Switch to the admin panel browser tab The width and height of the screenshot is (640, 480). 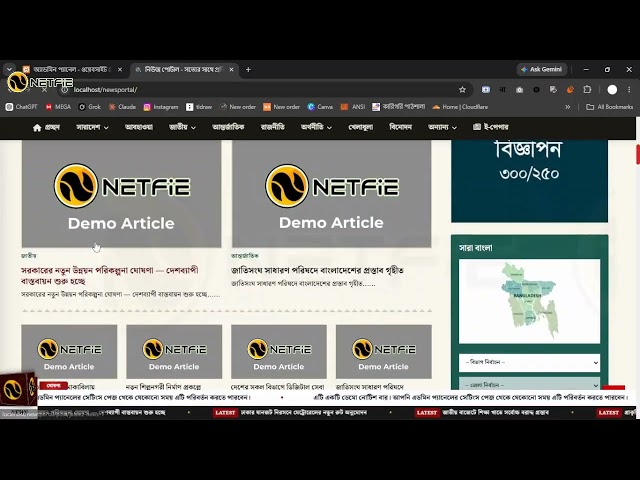[x=73, y=70]
